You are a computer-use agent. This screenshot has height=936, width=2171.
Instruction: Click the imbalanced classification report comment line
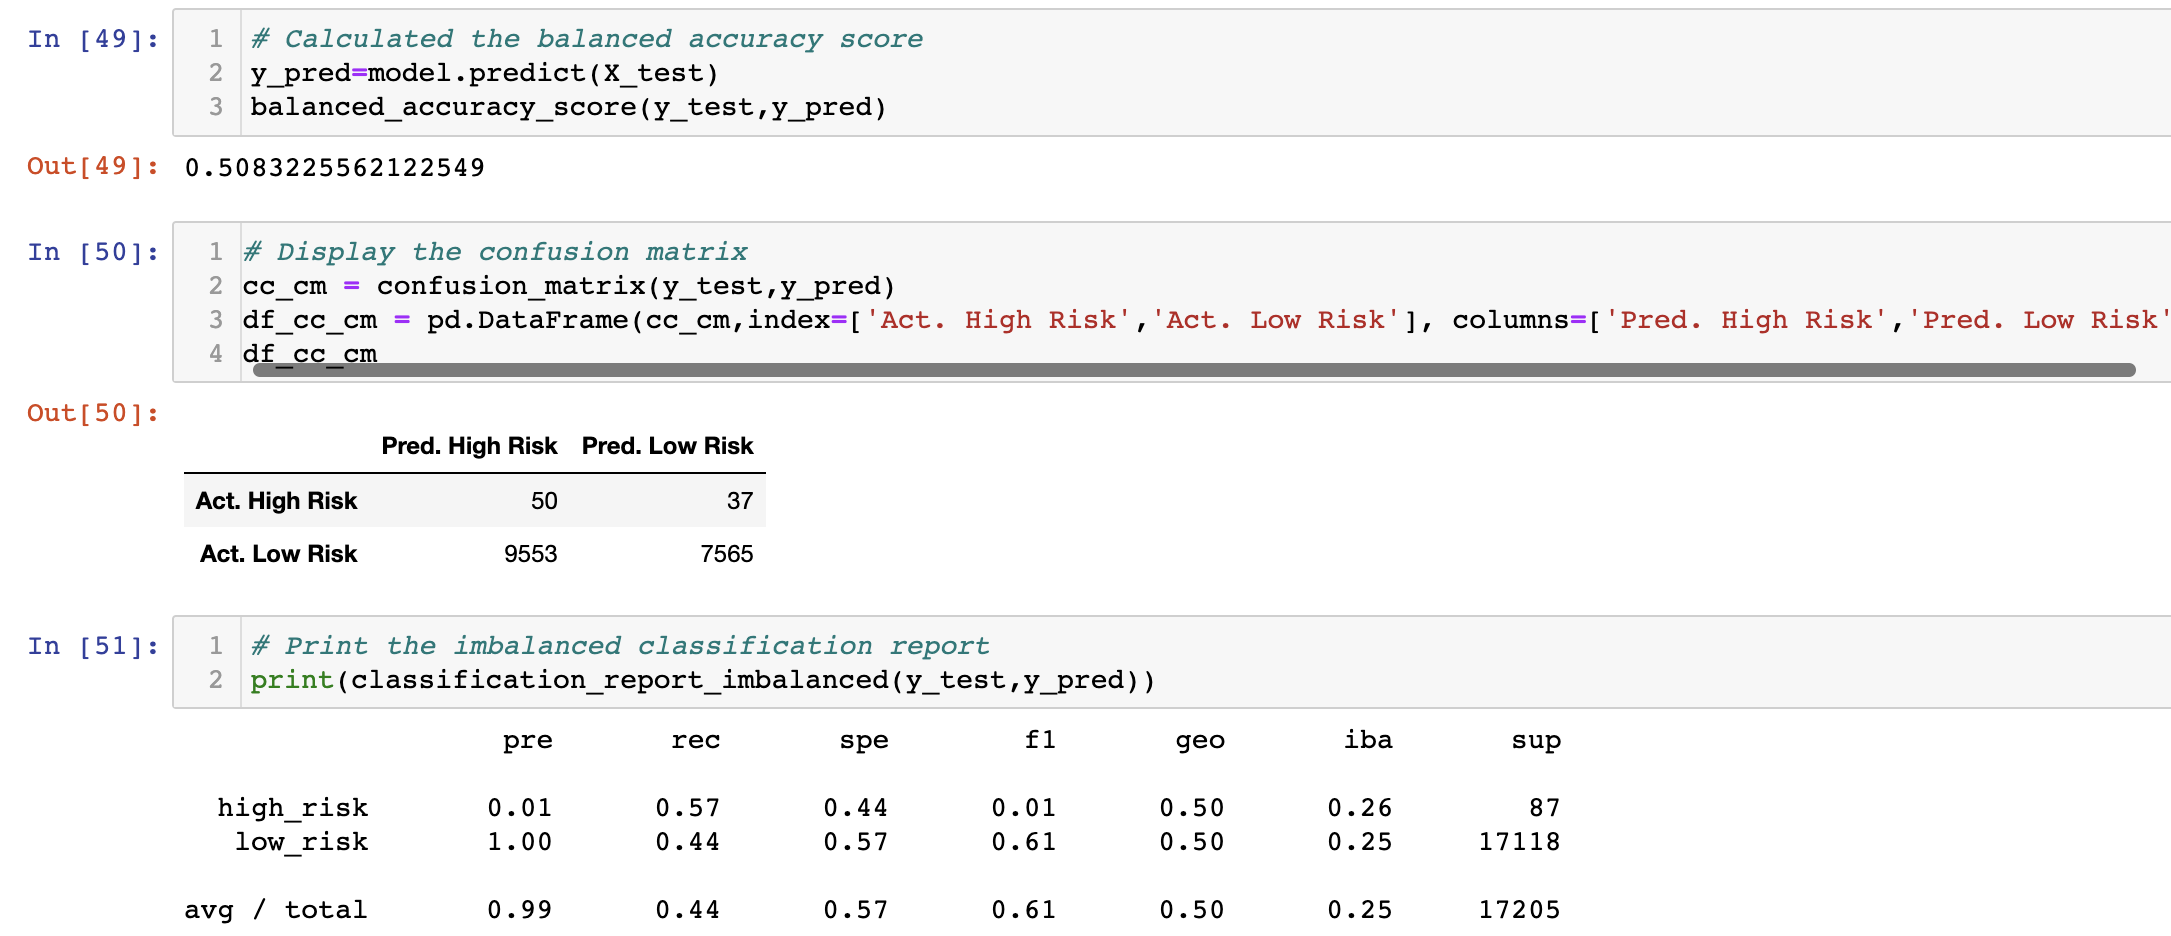click(620, 646)
